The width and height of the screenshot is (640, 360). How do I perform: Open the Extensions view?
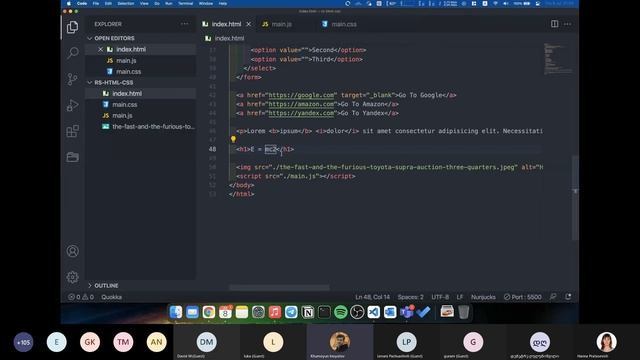[73, 131]
